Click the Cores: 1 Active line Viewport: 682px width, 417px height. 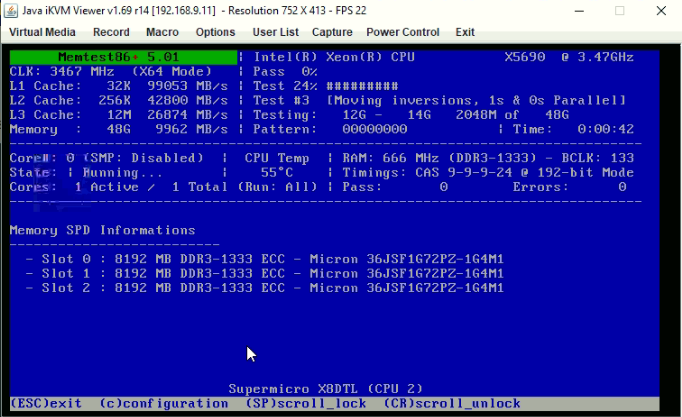pyautogui.click(x=164, y=187)
